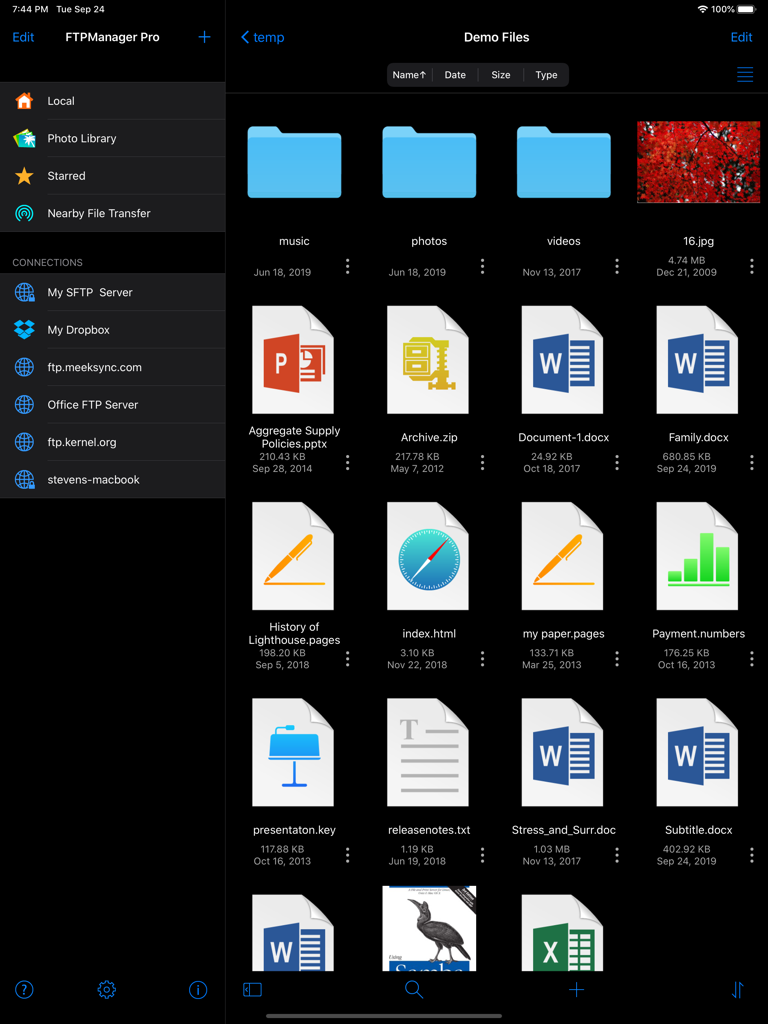This screenshot has height=1024, width=768.
Task: Add new connection with plus icon
Action: pyautogui.click(x=204, y=37)
